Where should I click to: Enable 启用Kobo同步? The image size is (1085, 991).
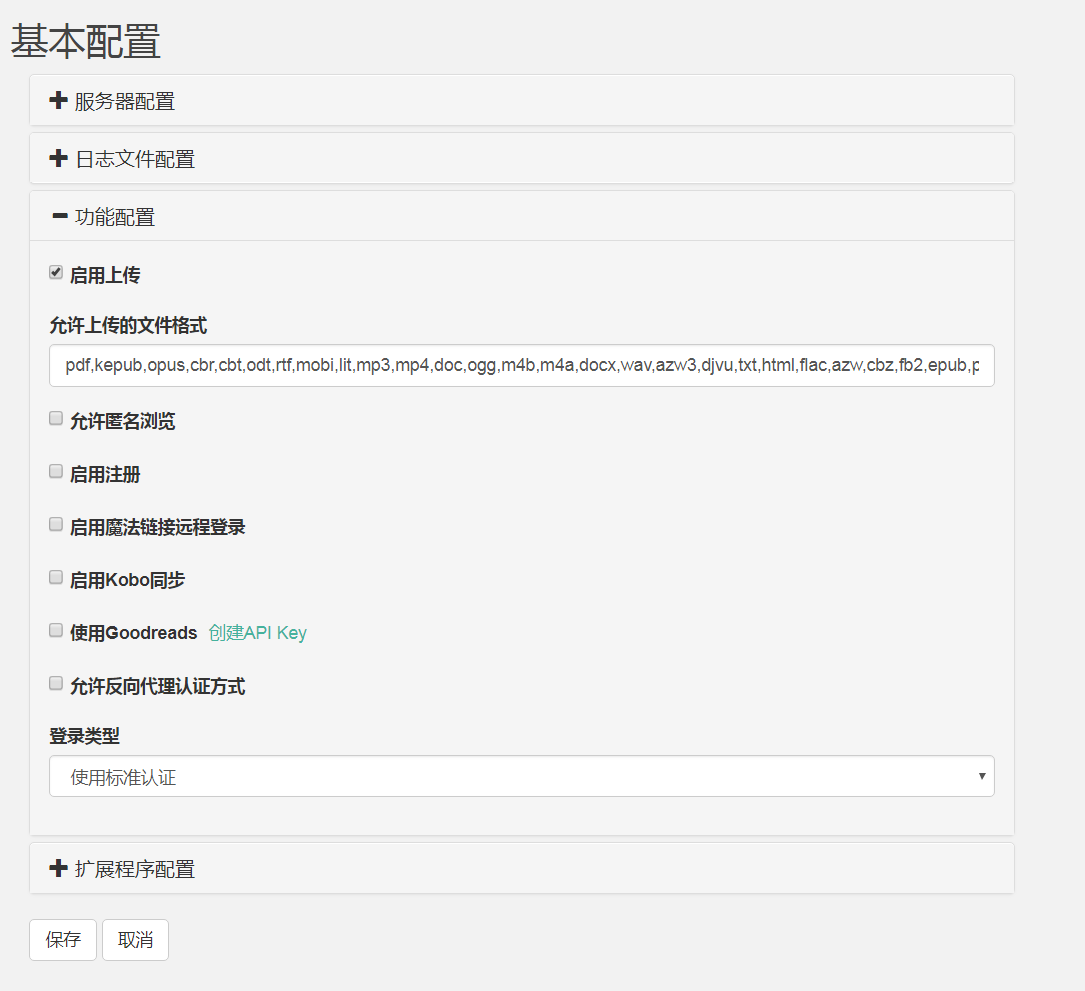(x=55, y=576)
